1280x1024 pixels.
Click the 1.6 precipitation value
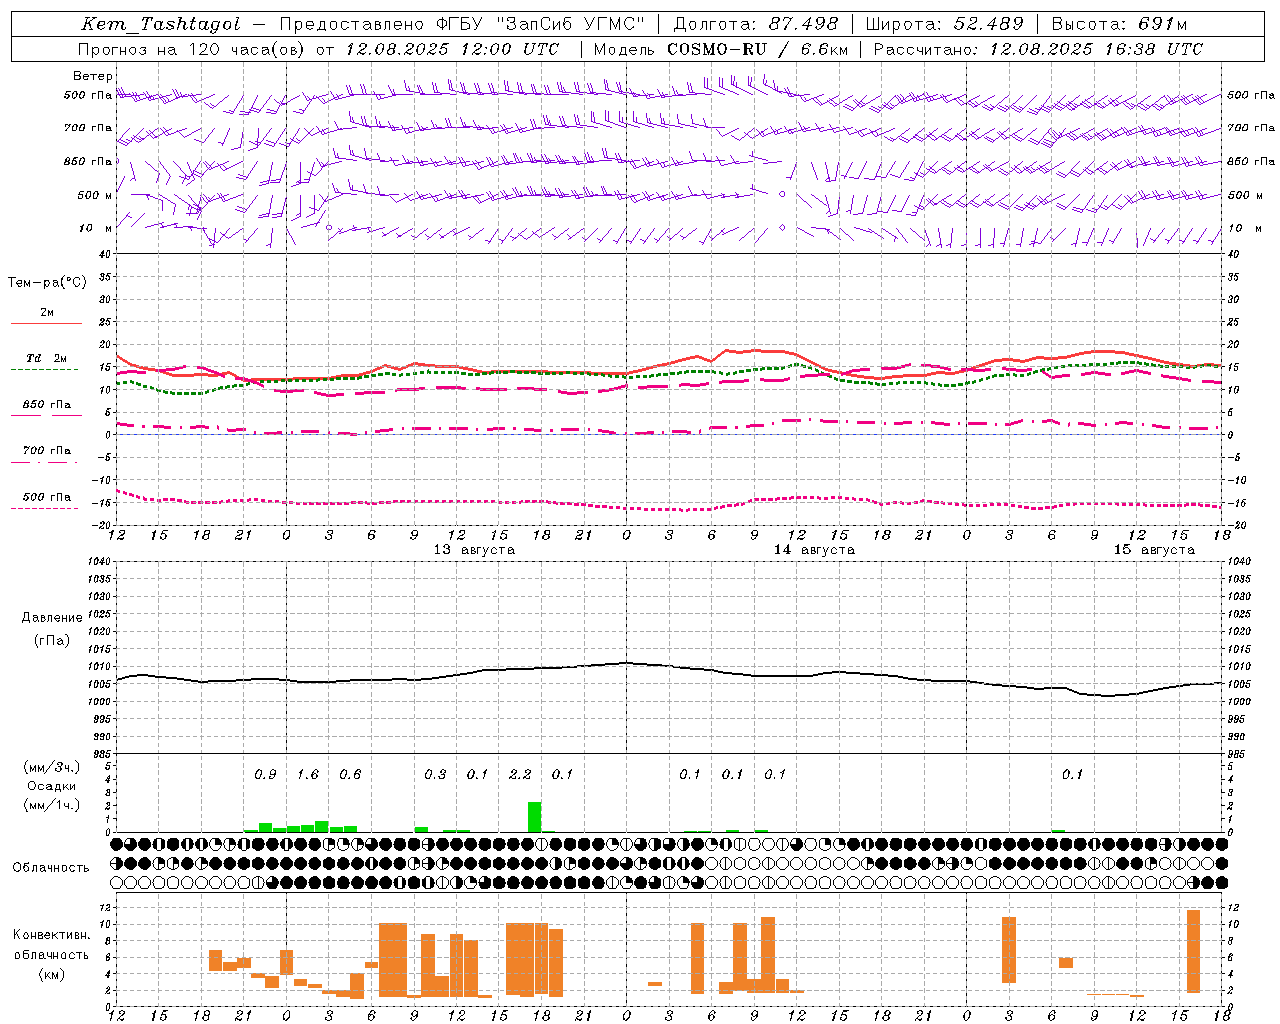point(308,775)
